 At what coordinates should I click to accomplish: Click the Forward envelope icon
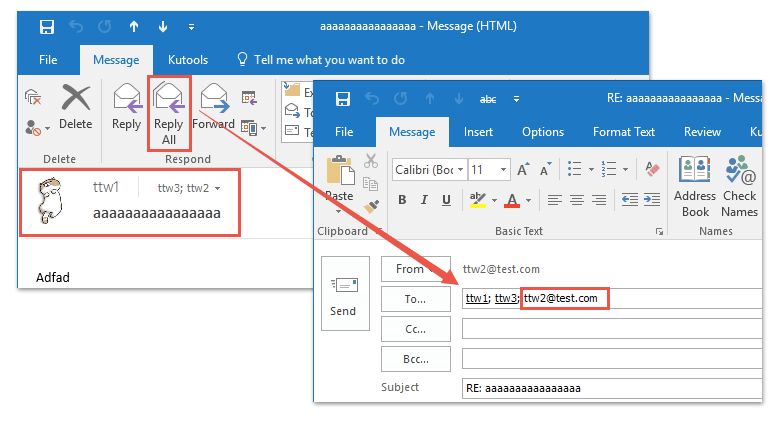pos(213,100)
